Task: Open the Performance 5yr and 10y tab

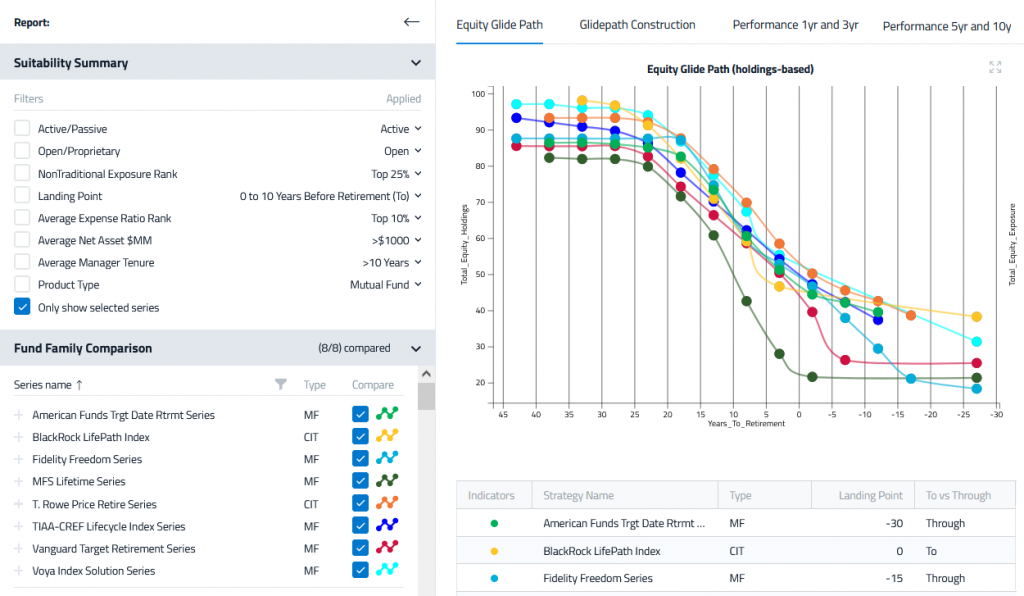Action: click(947, 26)
